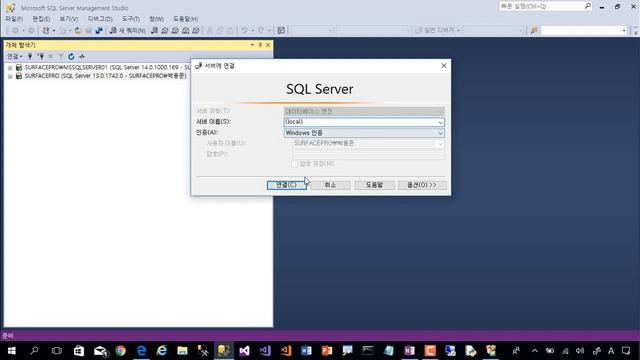Screen dimensions: 640x360
Task: Click the Connect plug icon in Object Explorer toolbar
Action: (x=30, y=56)
